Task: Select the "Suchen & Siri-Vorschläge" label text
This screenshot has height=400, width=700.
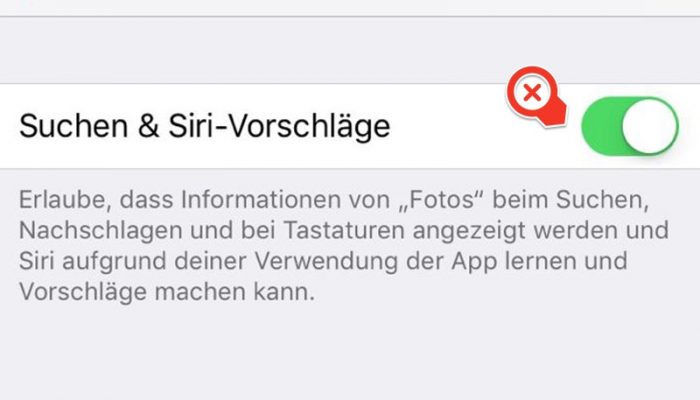Action: pyautogui.click(x=204, y=126)
